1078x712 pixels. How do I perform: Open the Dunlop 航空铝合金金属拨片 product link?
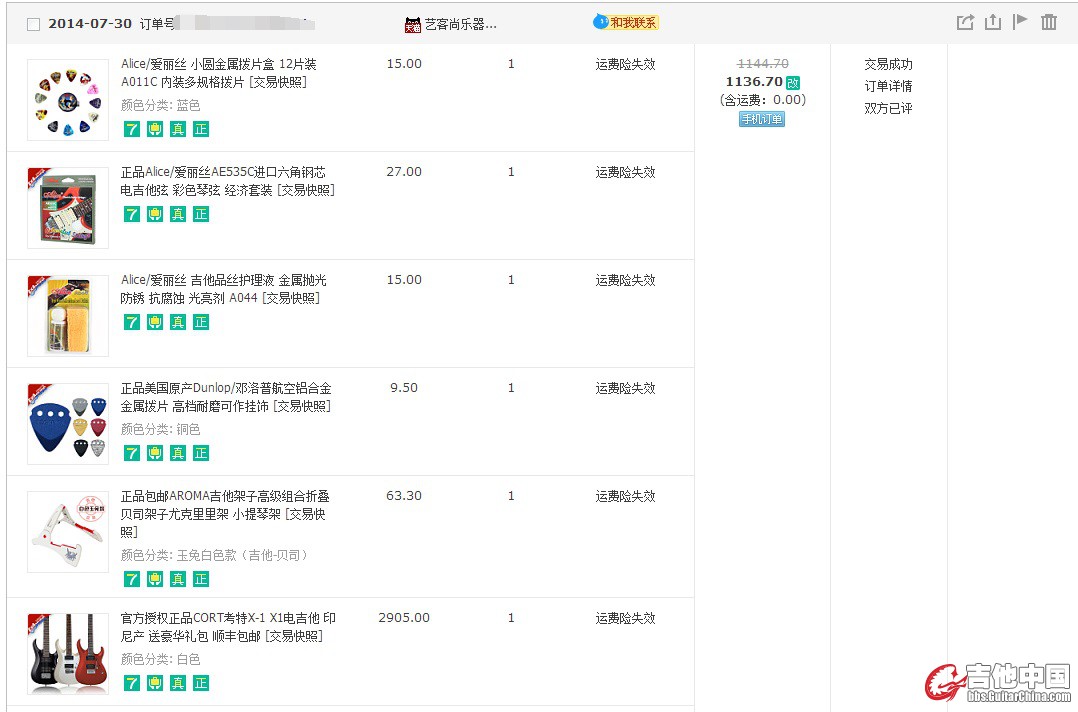pos(226,397)
